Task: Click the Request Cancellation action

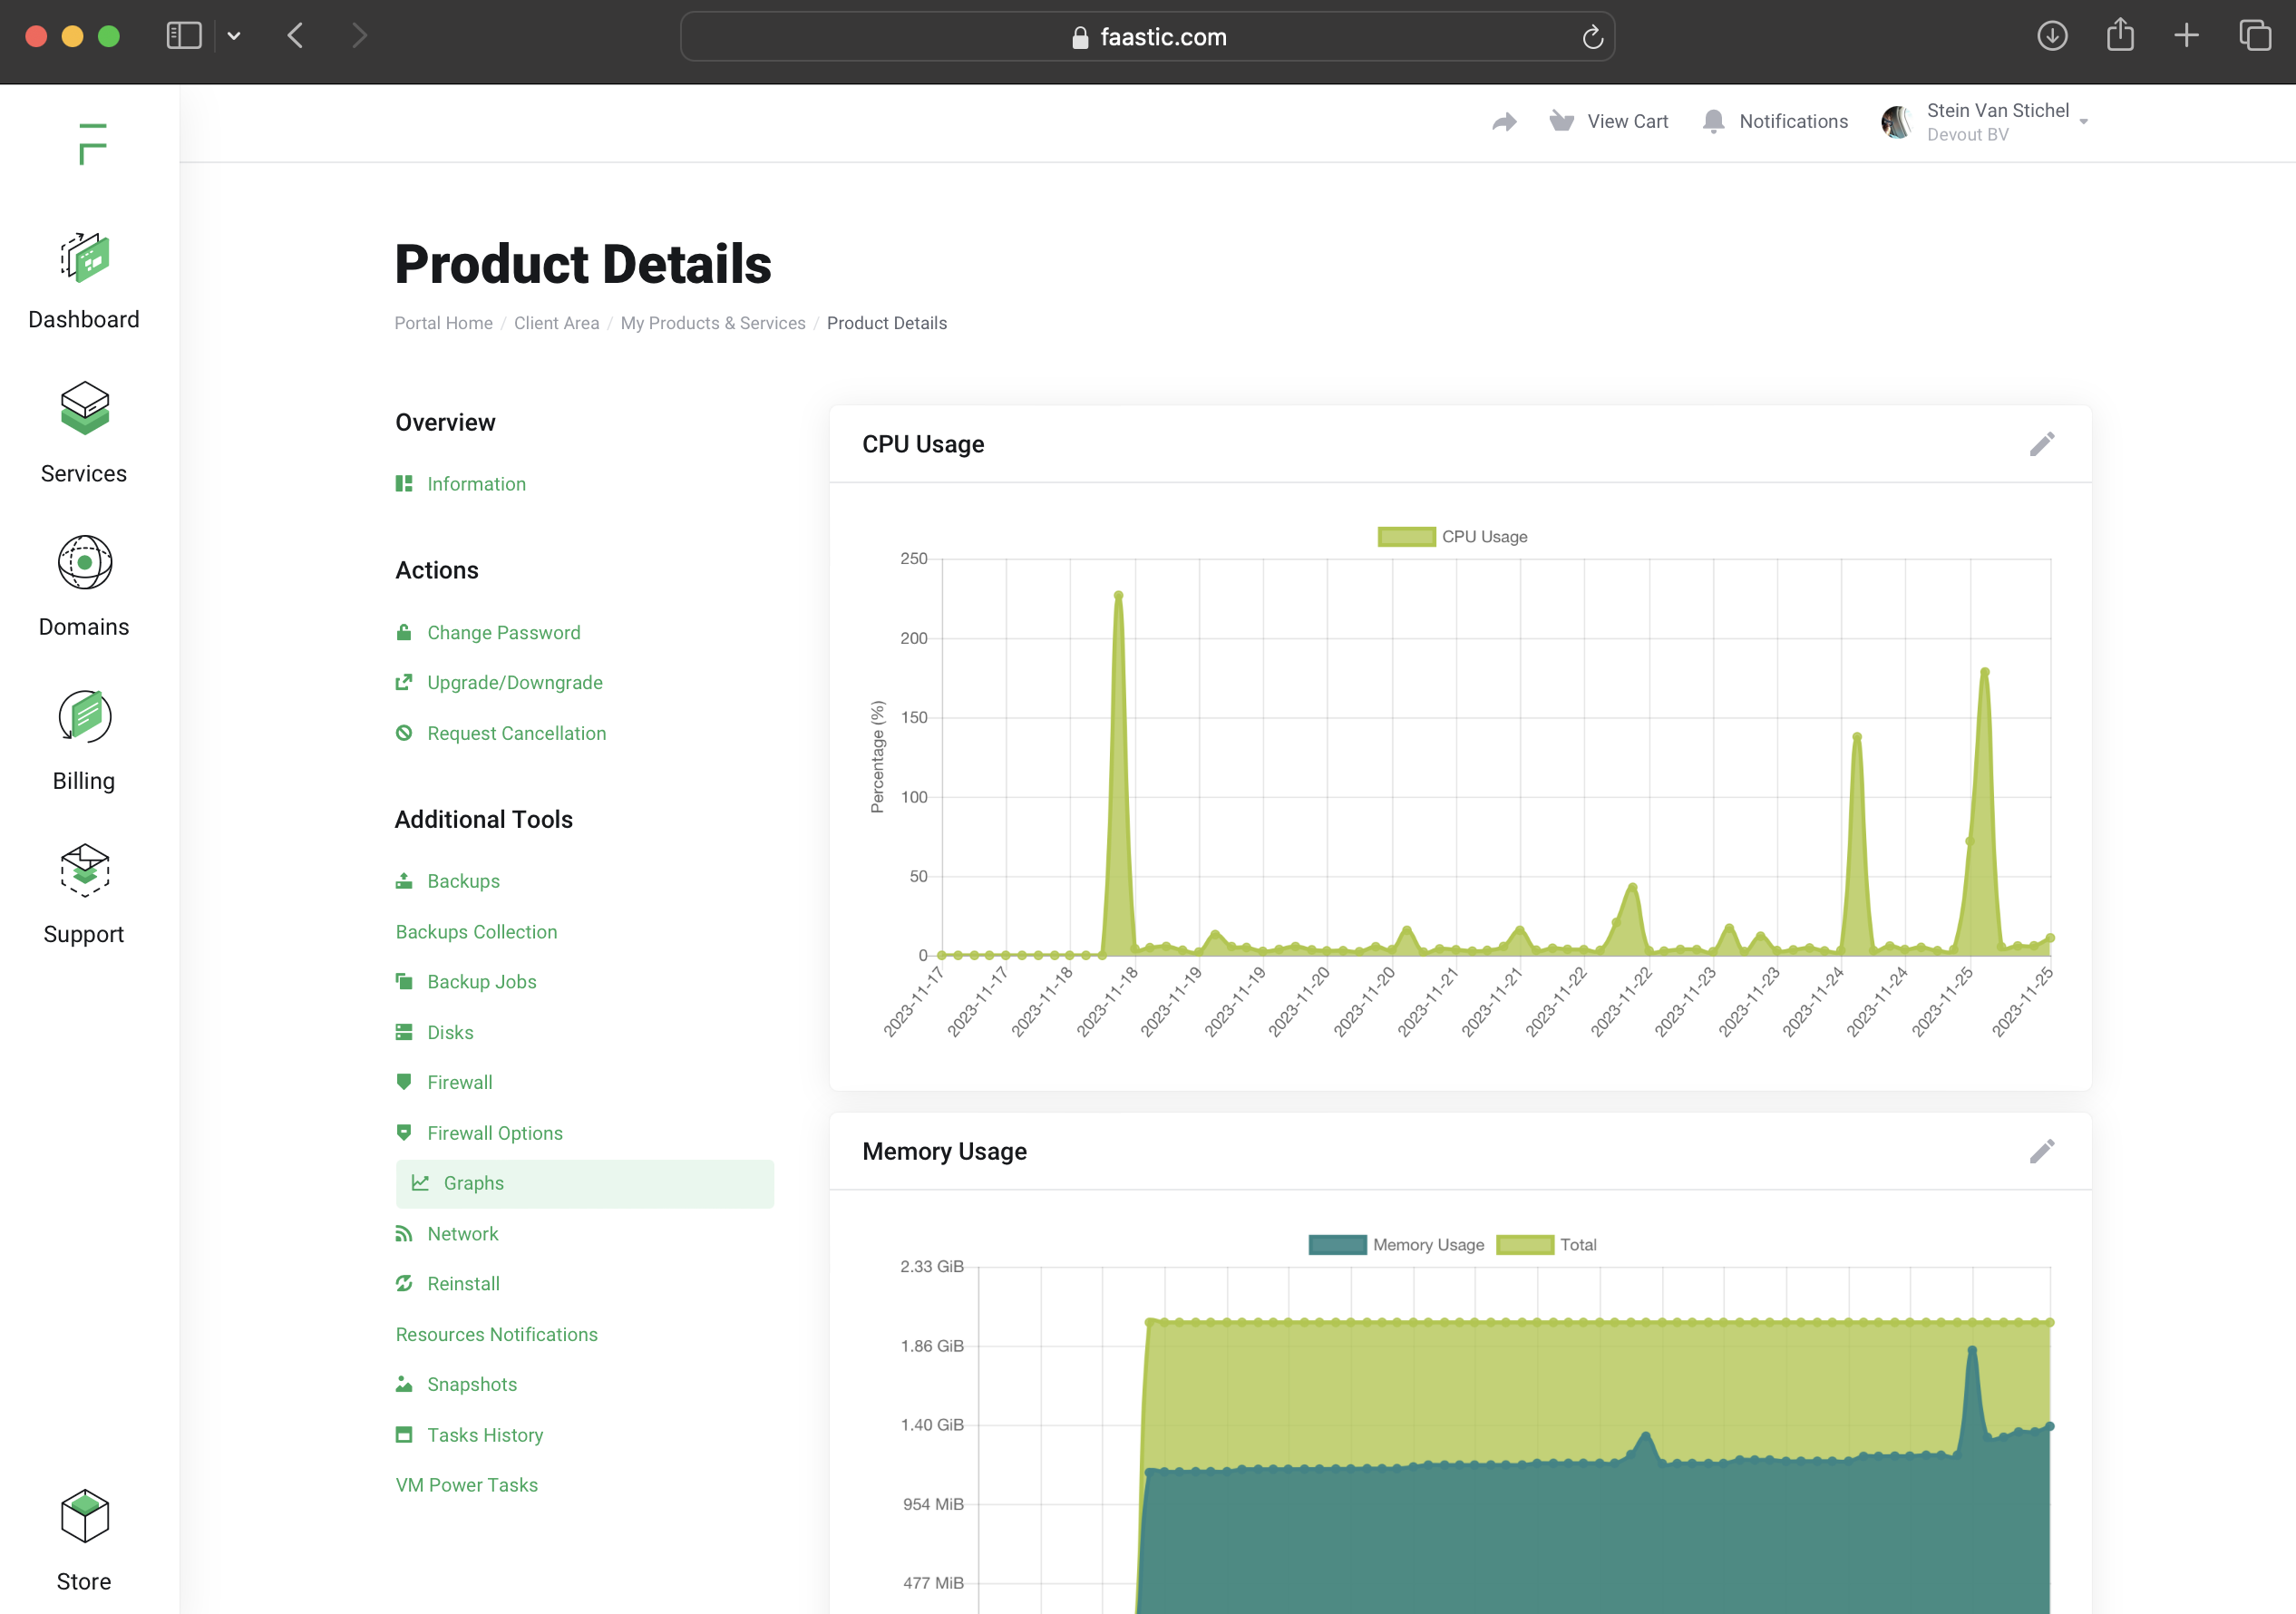Action: tap(516, 733)
